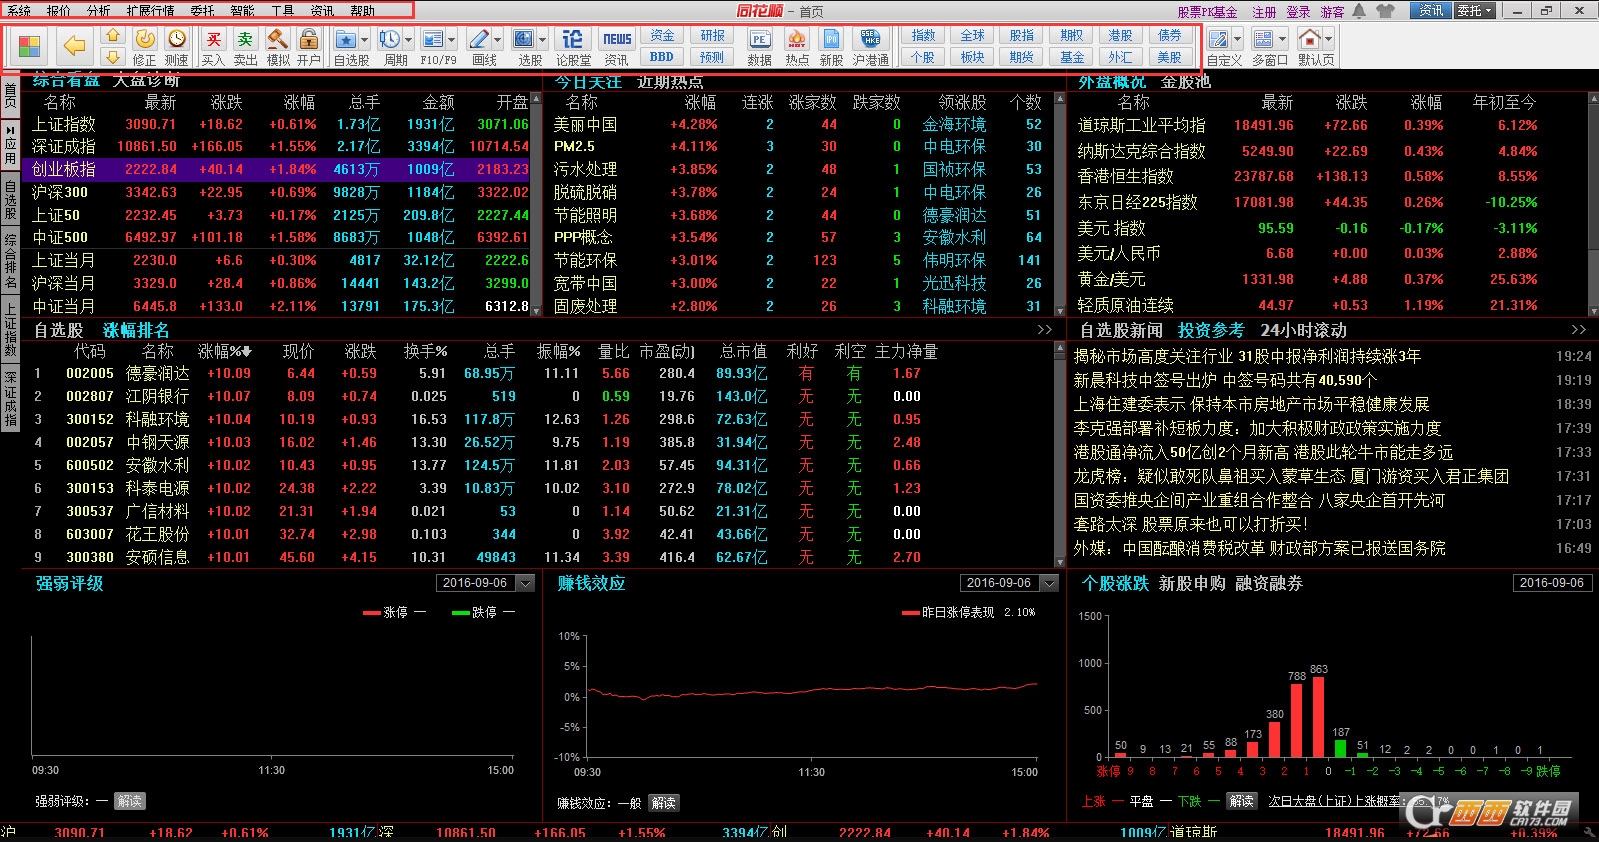Sort by the 涨幅%↓ column header
The height and width of the screenshot is (842, 1599).
click(x=225, y=351)
